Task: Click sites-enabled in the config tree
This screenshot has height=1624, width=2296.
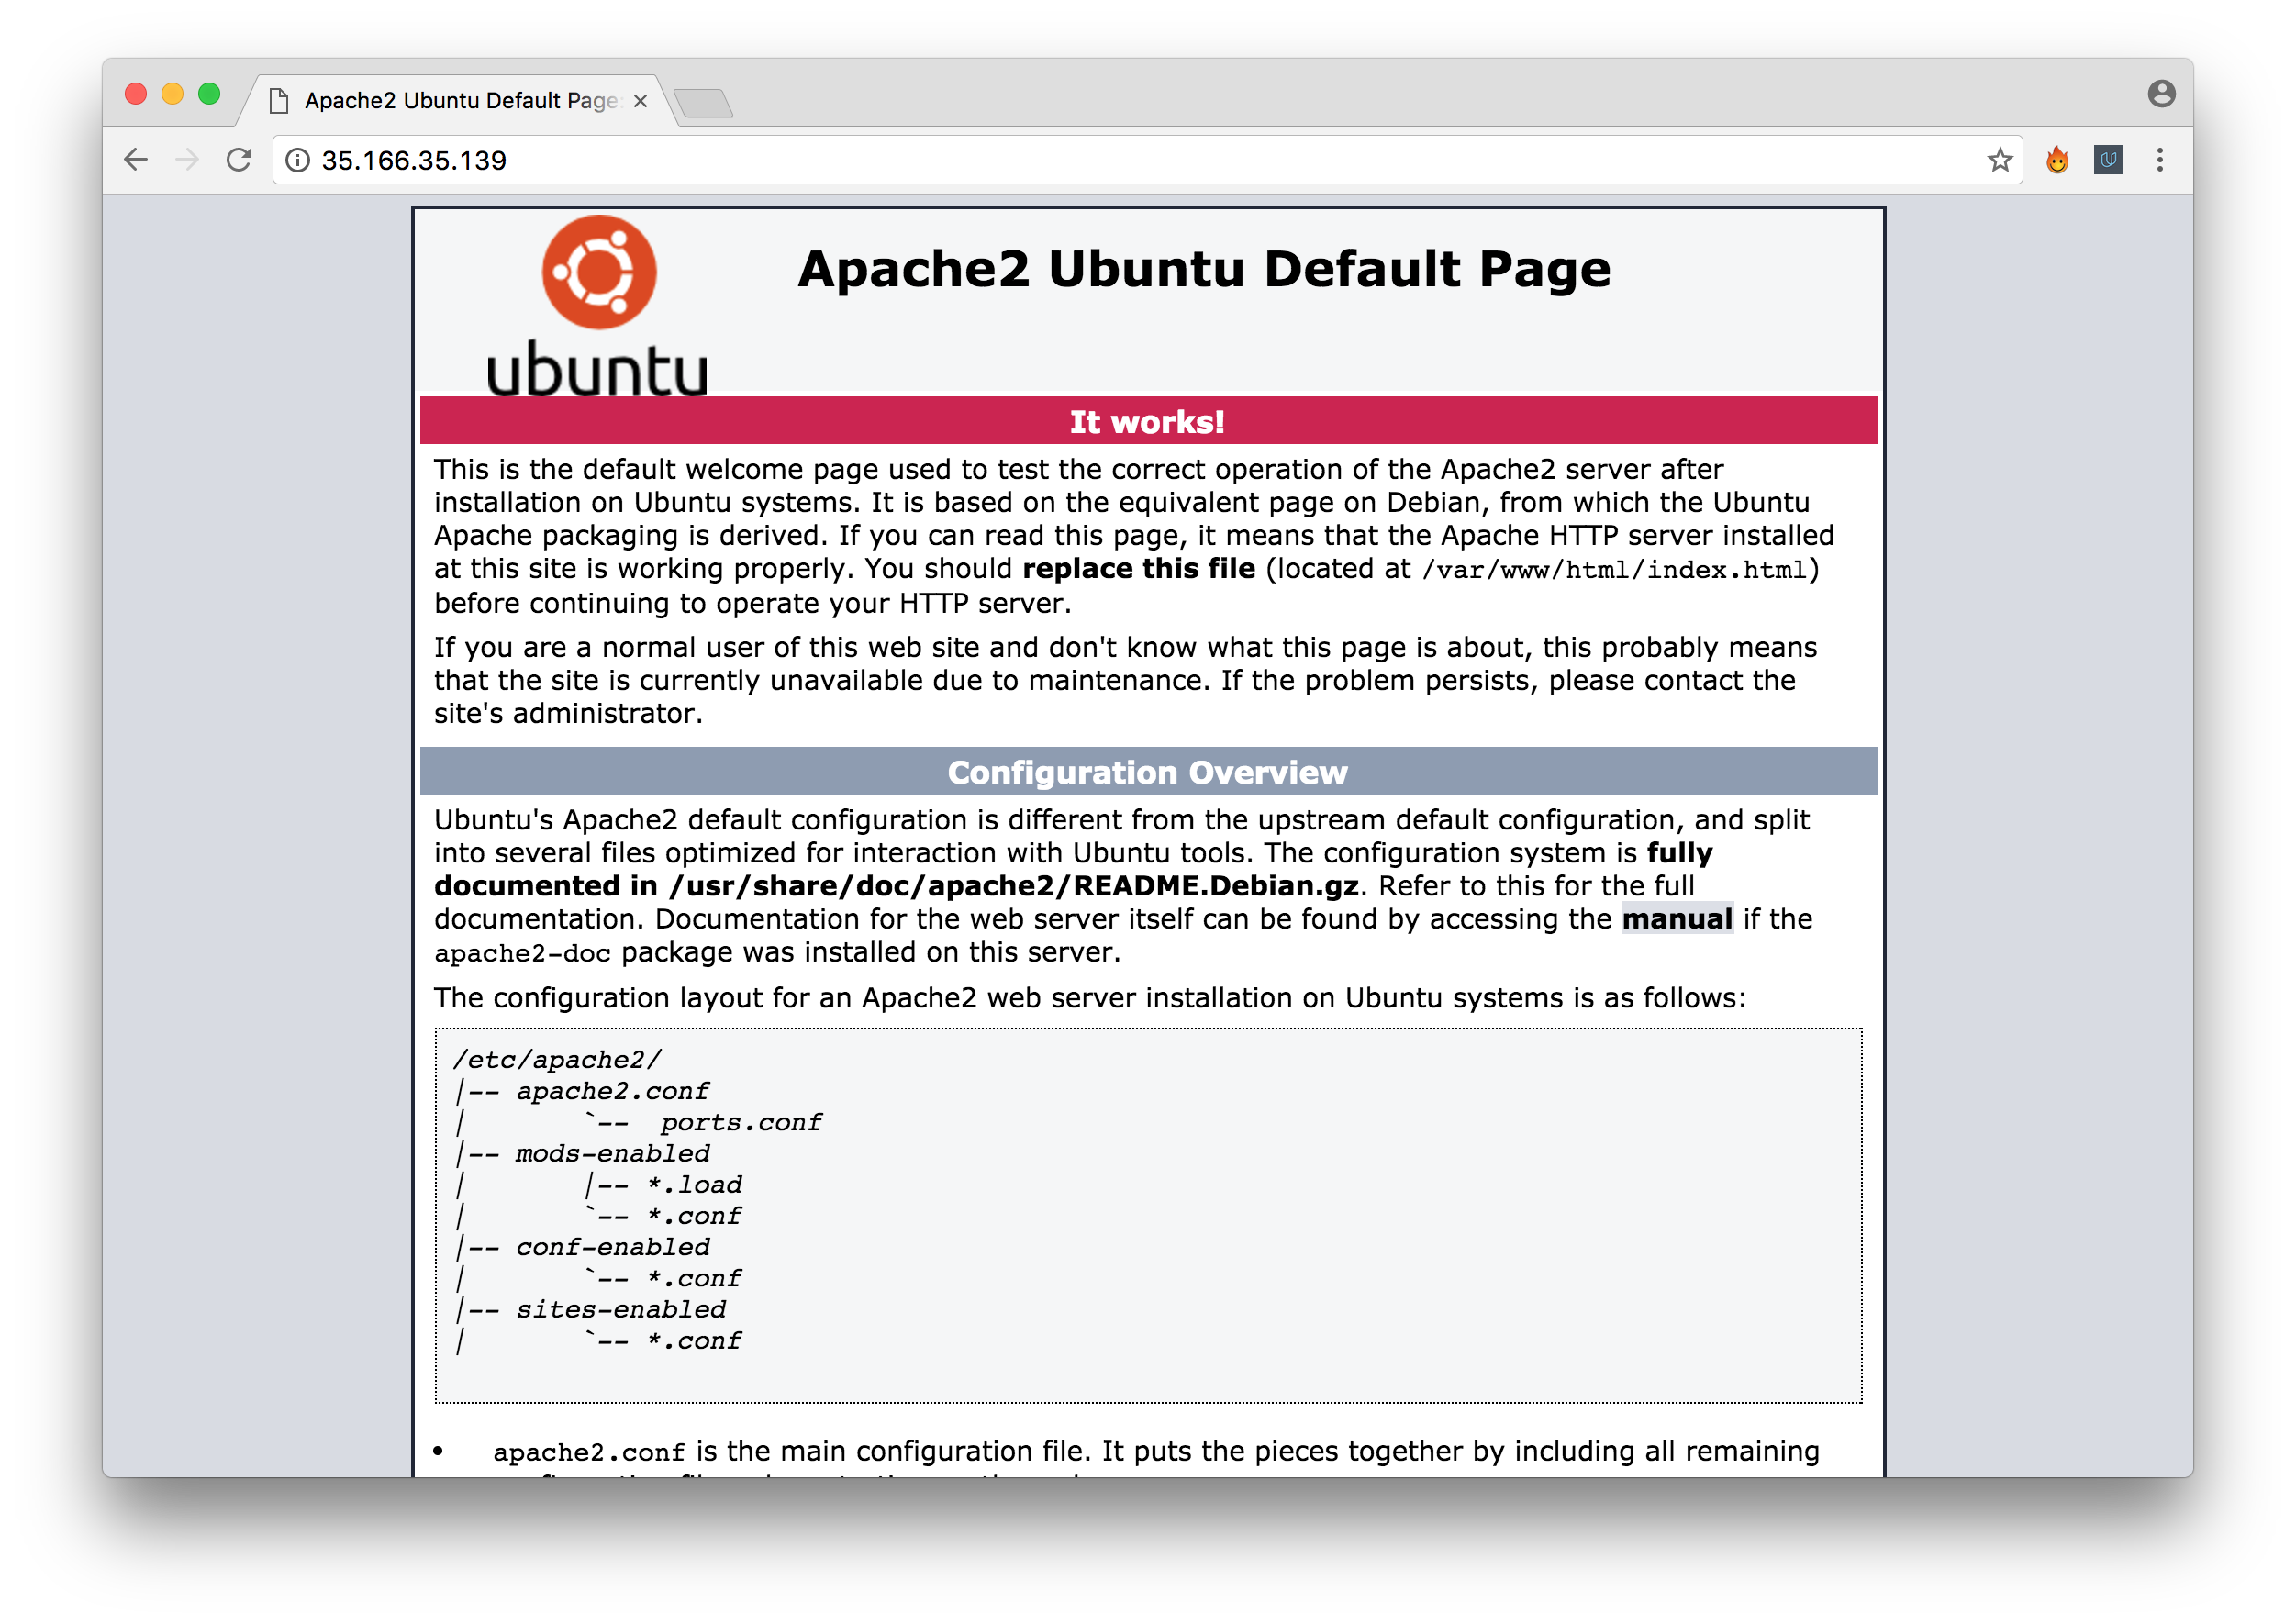Action: 621,1309
